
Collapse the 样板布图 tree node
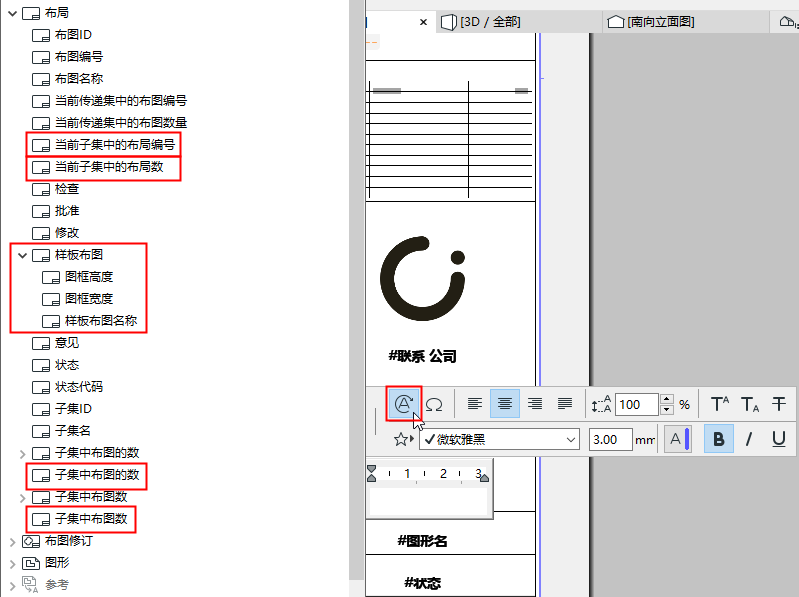point(22,255)
